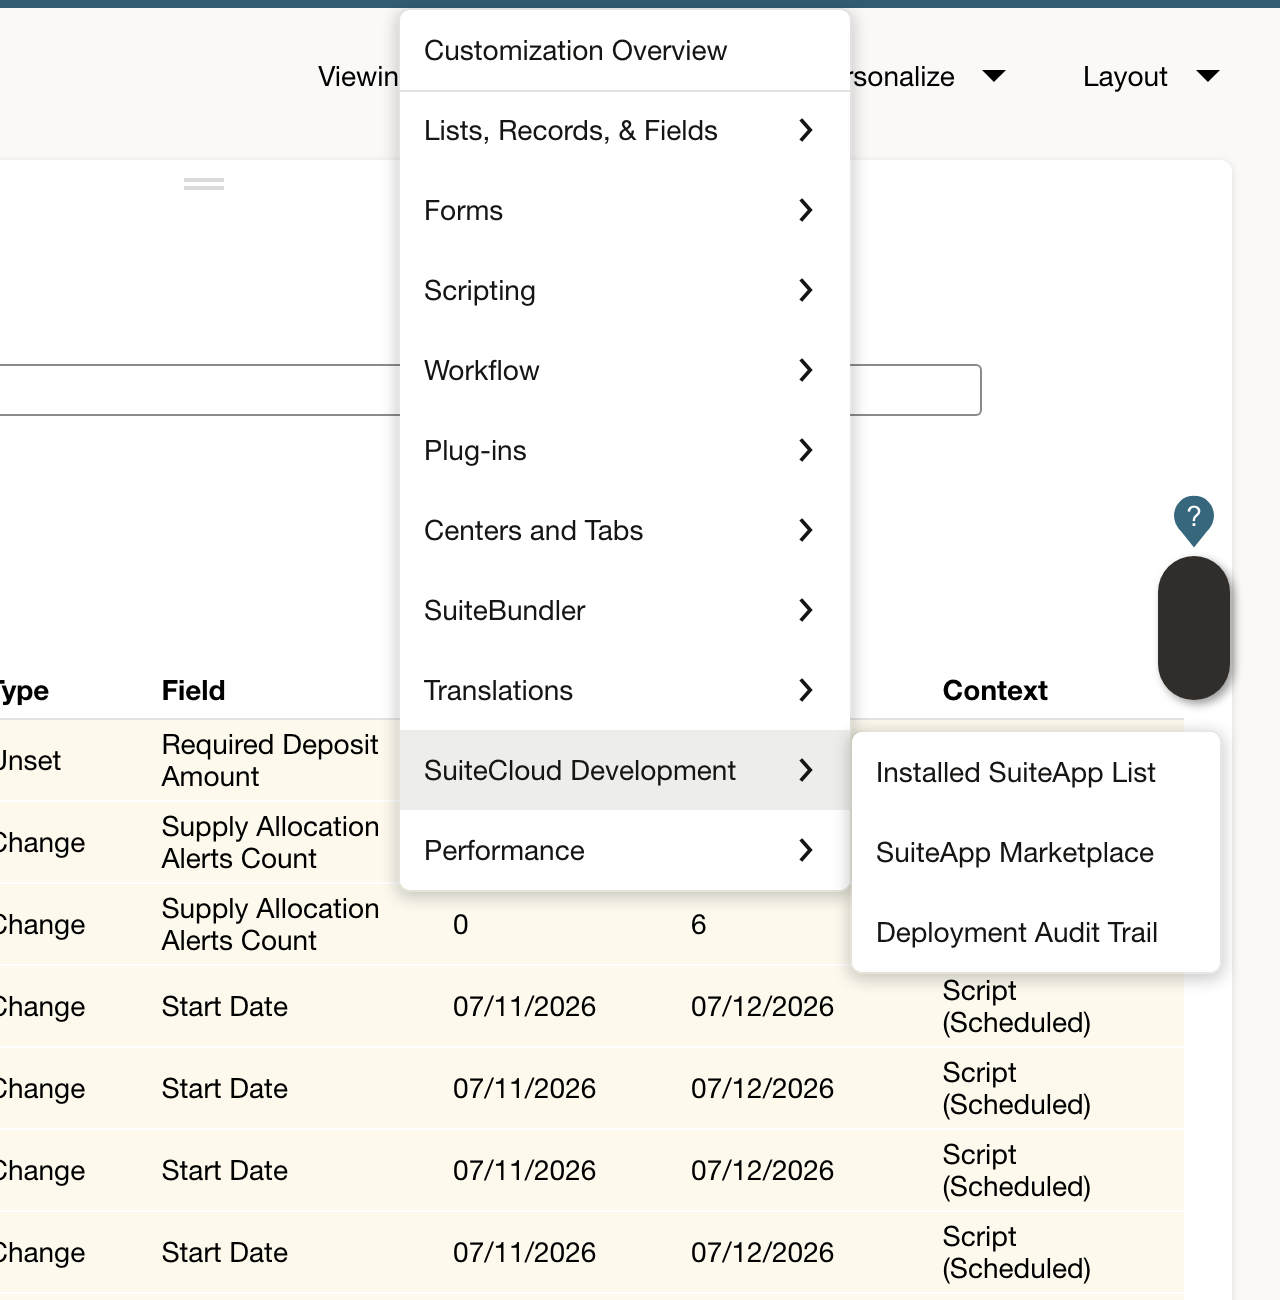1280x1300 pixels.
Task: Click the Field column header
Action: (x=193, y=691)
